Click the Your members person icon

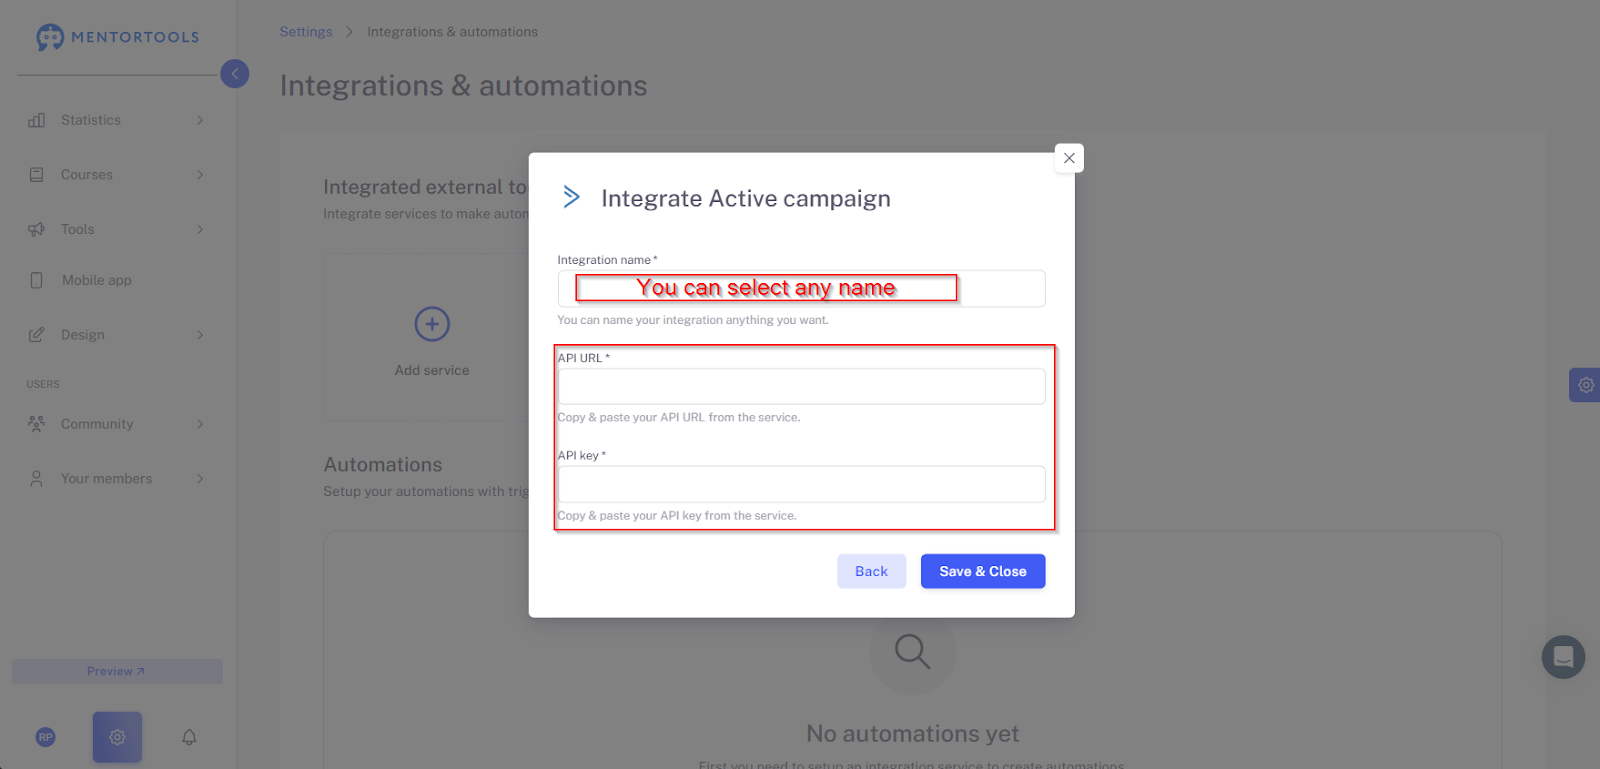click(x=37, y=479)
